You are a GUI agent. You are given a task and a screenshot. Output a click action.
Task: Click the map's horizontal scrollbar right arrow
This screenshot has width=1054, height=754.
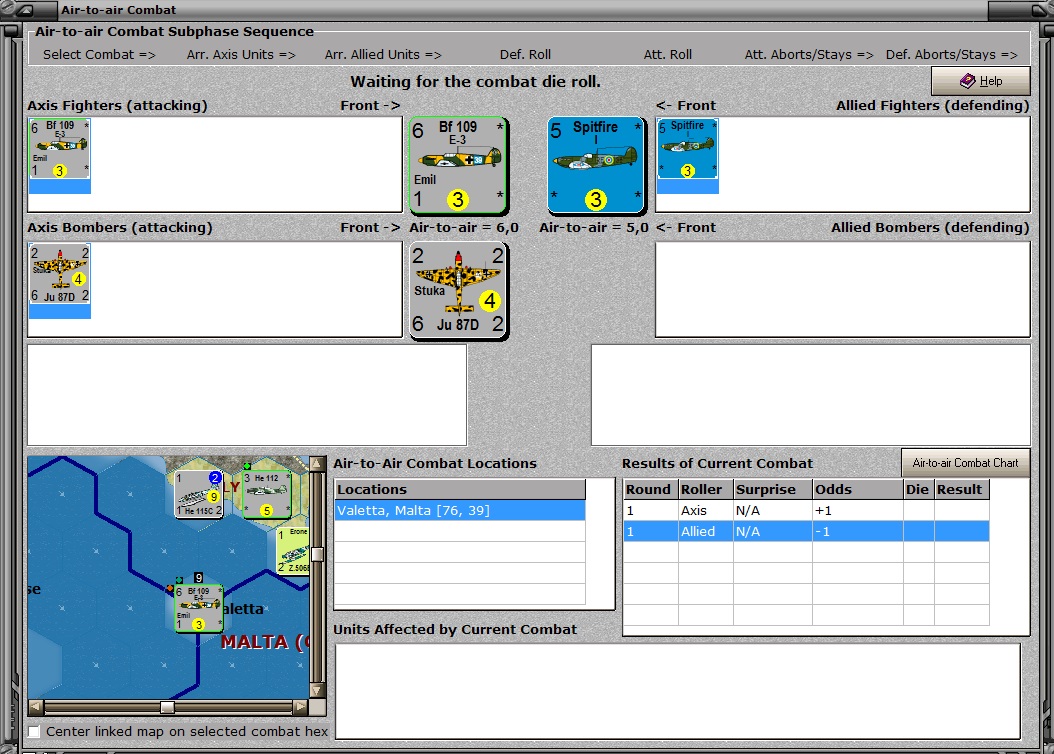300,707
